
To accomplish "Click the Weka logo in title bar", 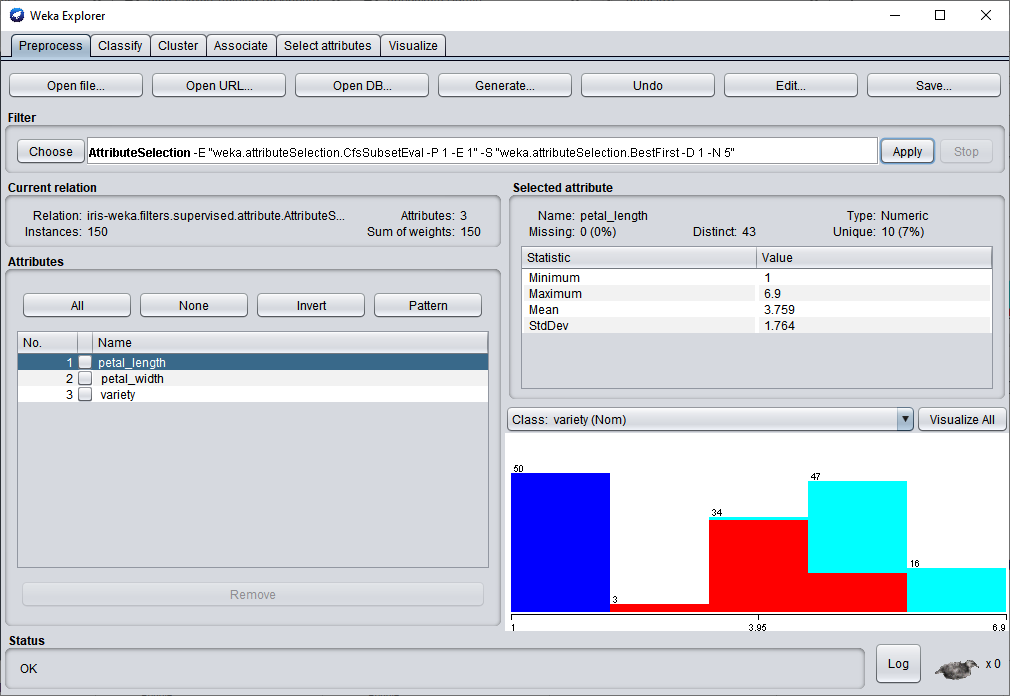I will 17,15.
